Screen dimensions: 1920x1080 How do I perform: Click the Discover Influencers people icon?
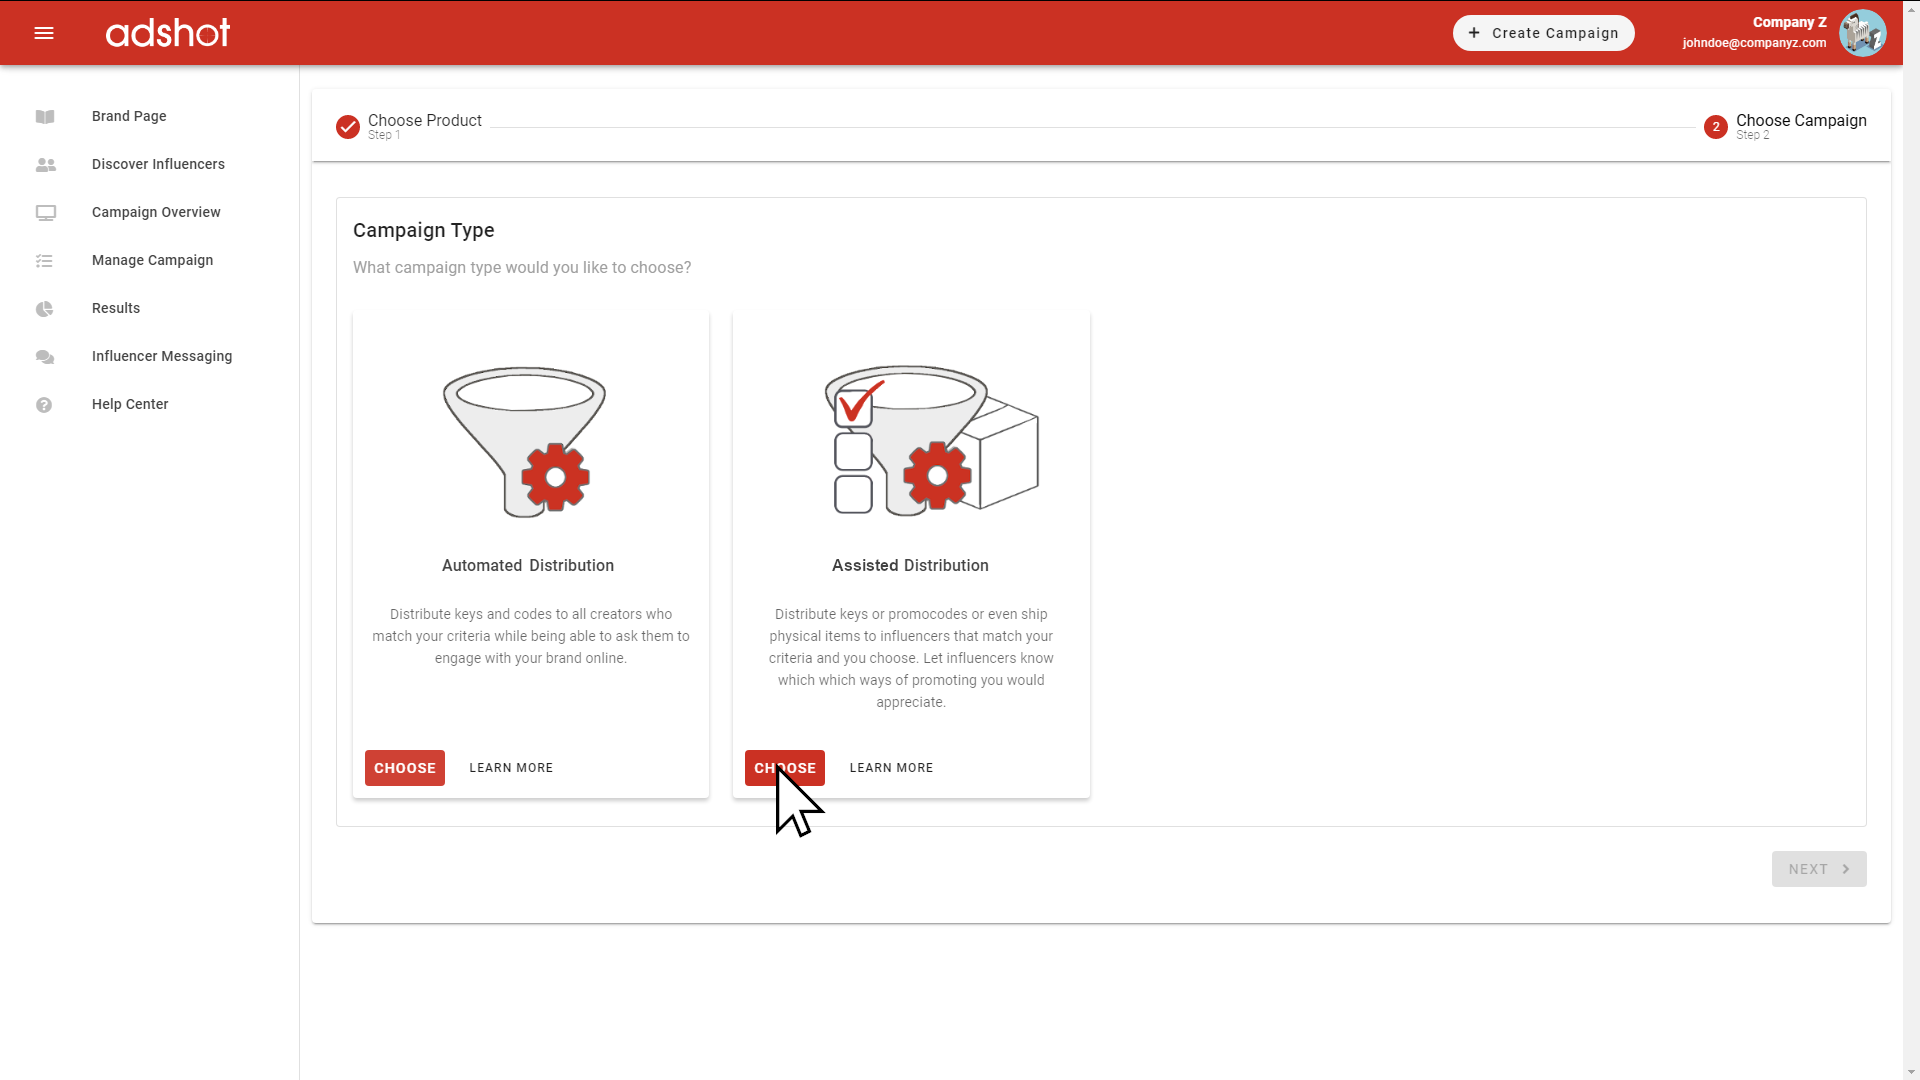point(45,165)
